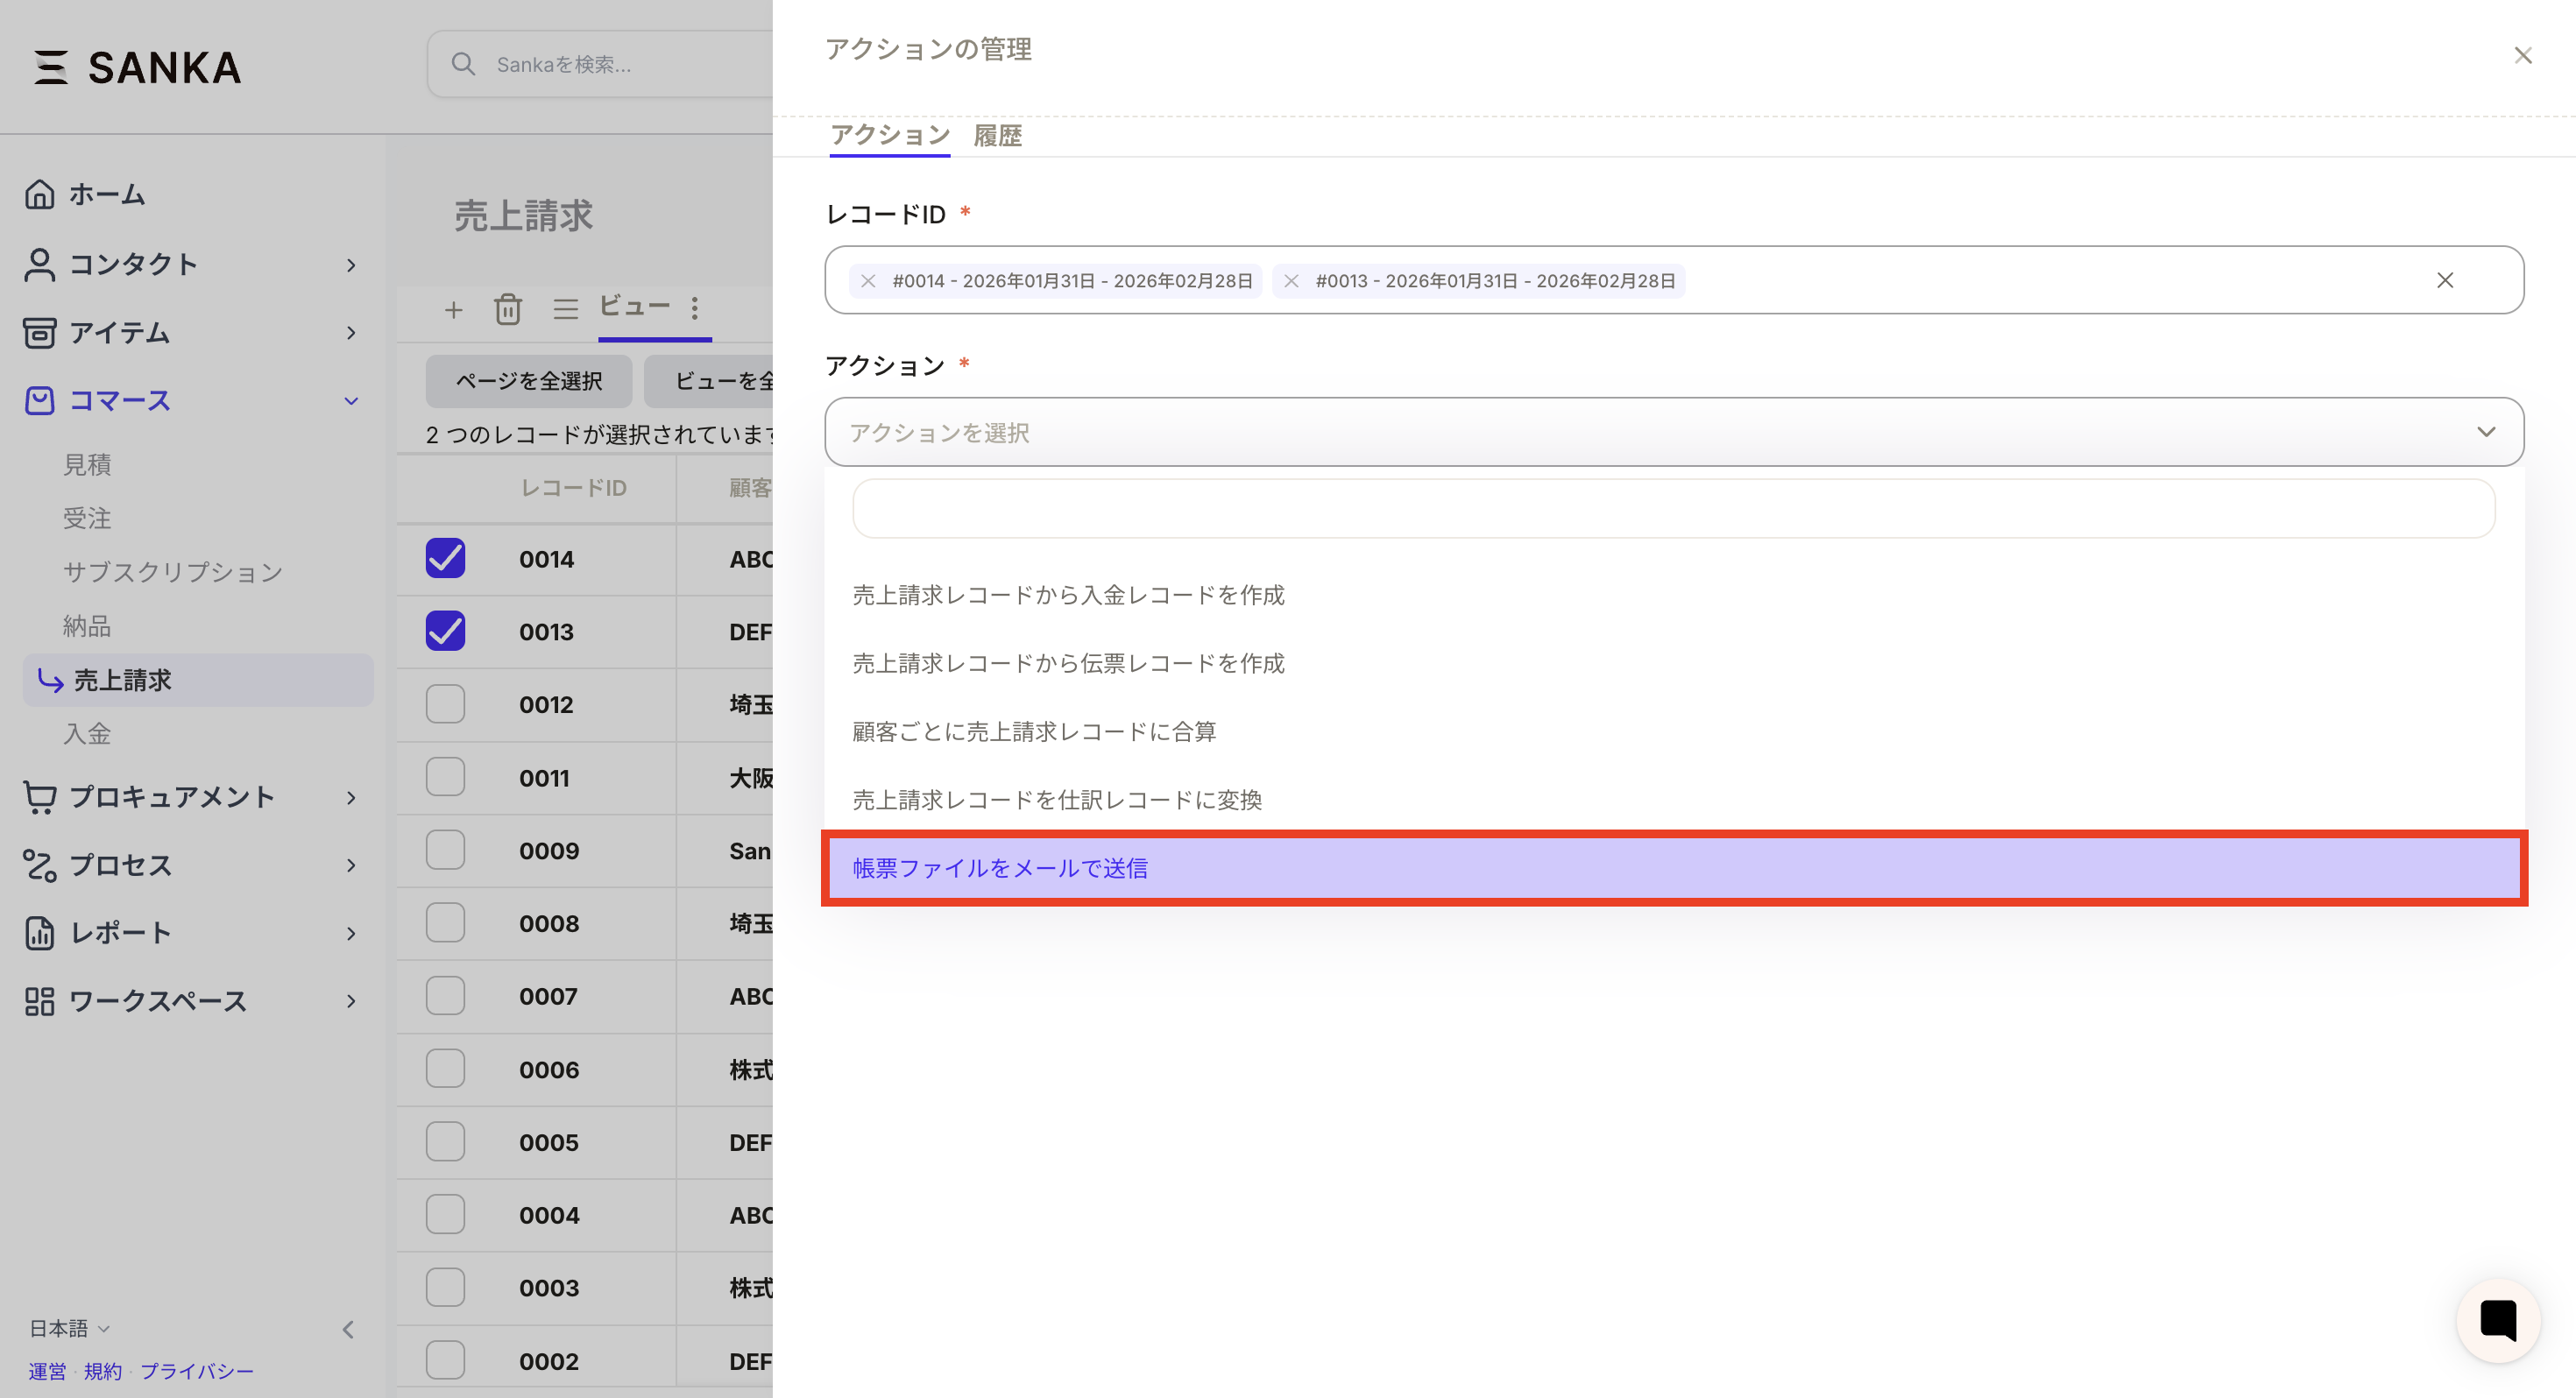Click the action search input field
The image size is (2576, 1398).
(x=1673, y=508)
